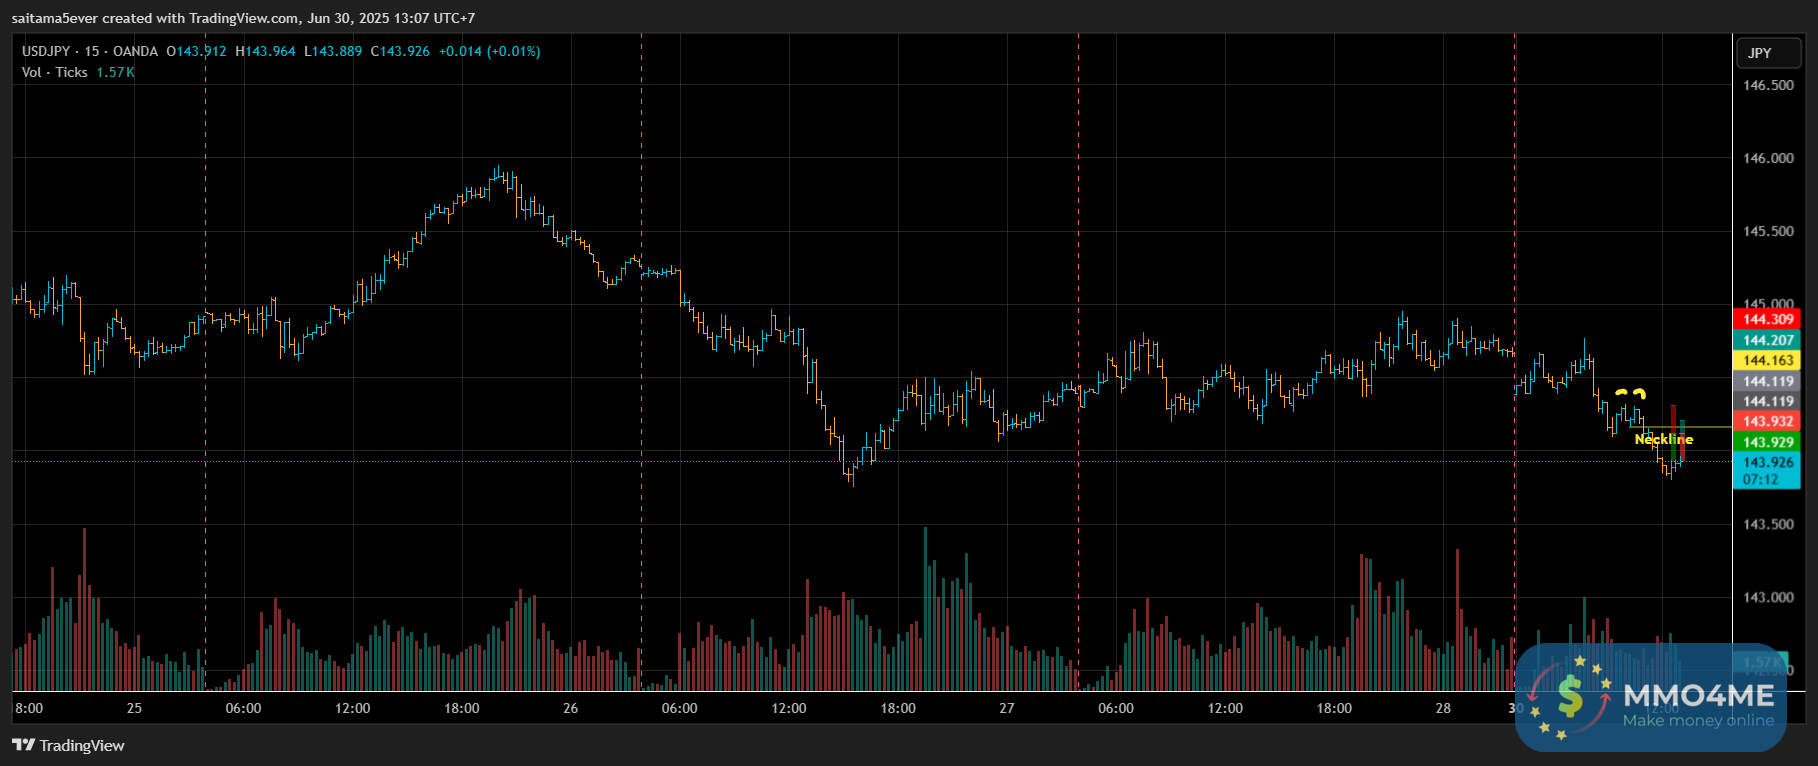Click the date label 28 on time axis
1818x766 pixels.
[1443, 708]
